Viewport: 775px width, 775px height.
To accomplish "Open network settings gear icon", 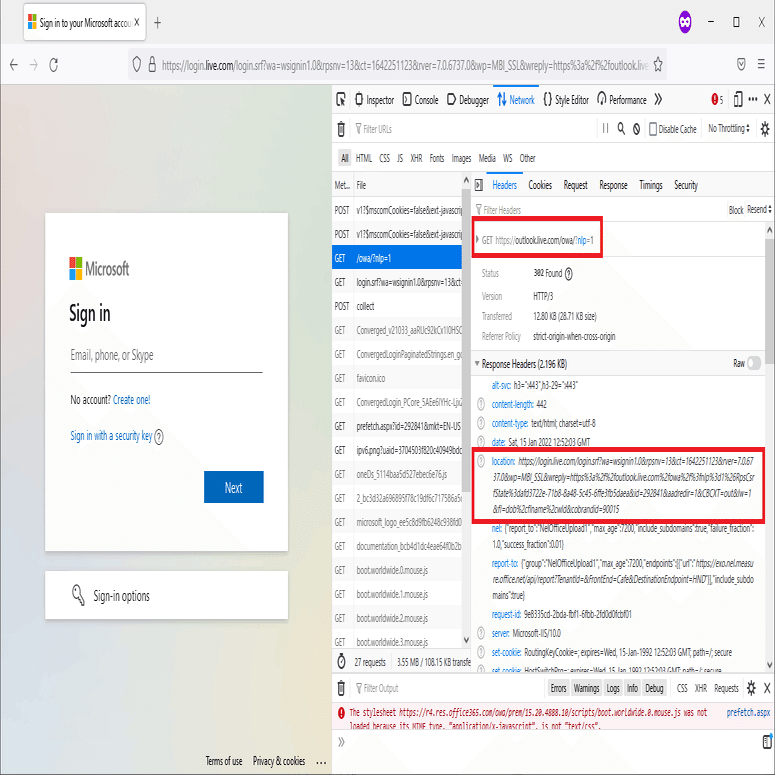I will 765,129.
